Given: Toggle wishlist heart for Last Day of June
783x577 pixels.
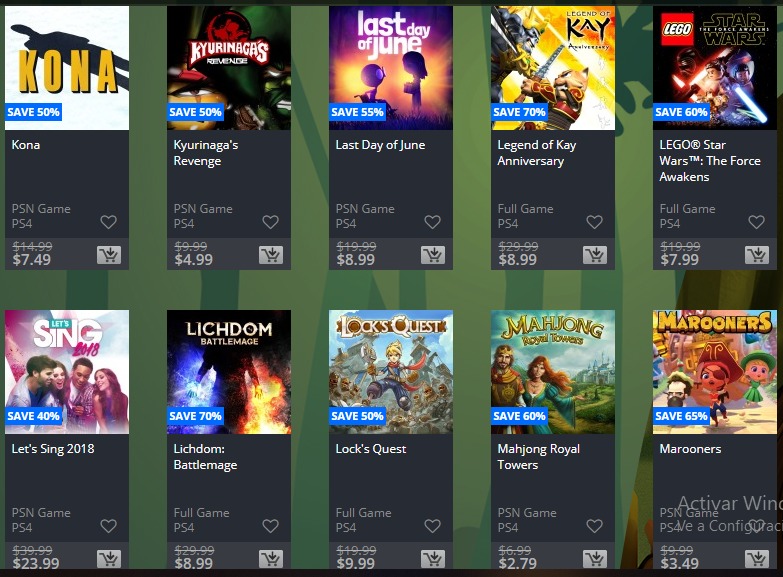Looking at the screenshot, I should (432, 222).
